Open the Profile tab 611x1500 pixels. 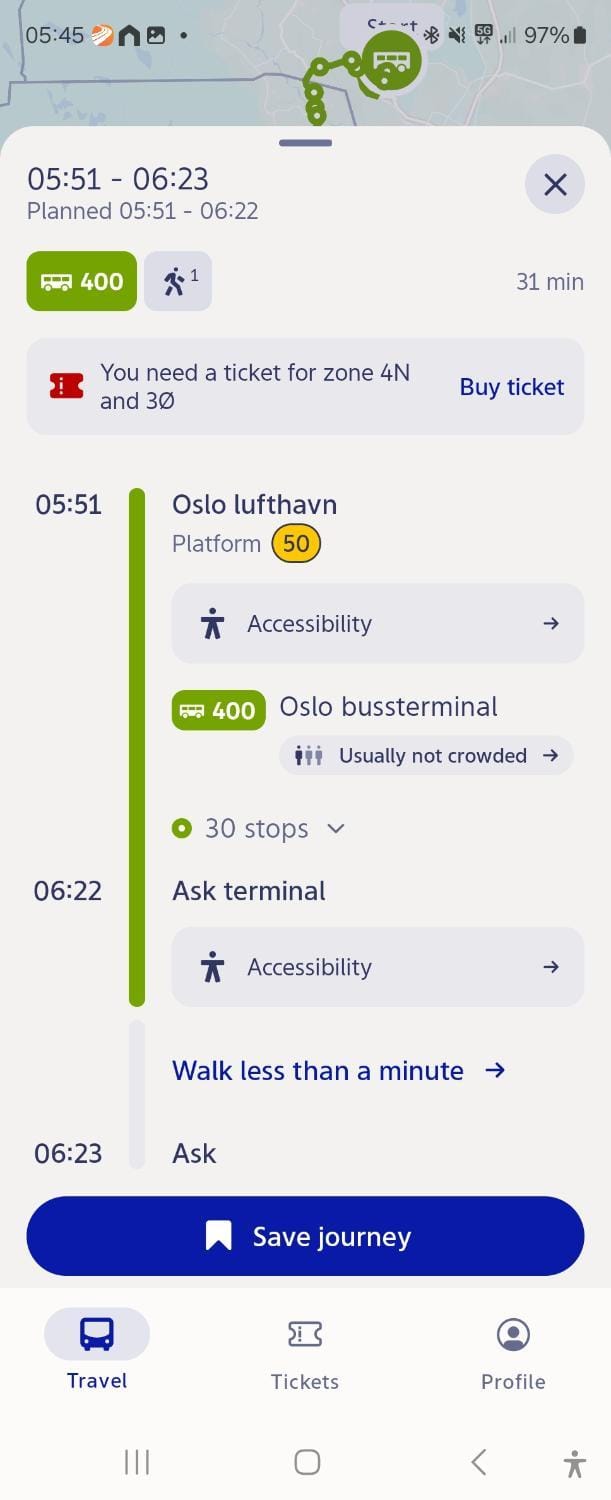(x=513, y=1353)
